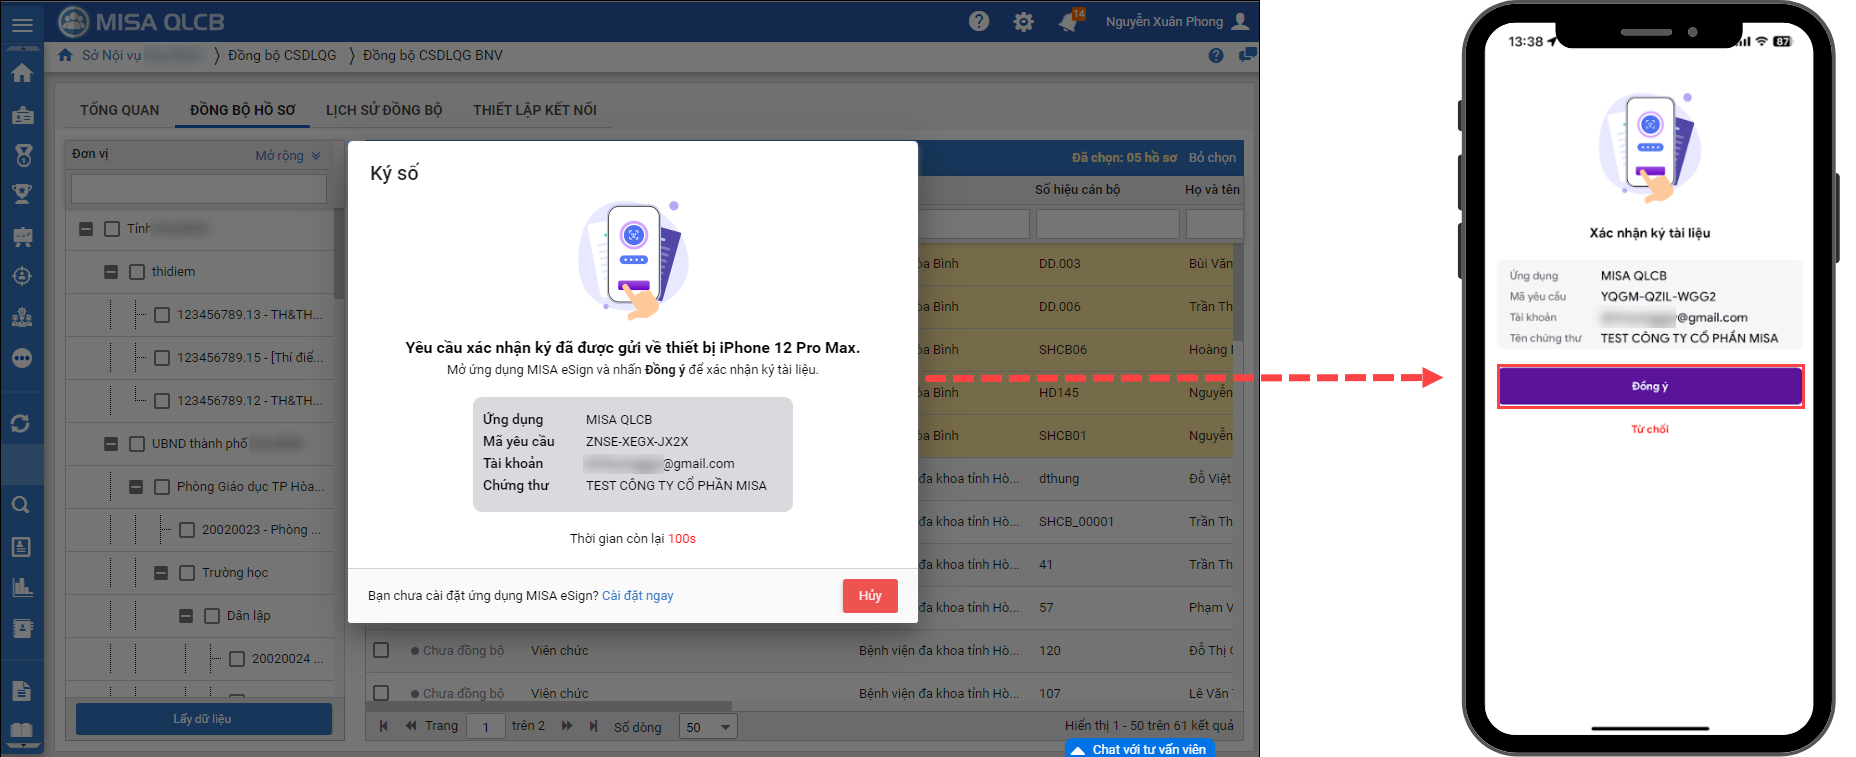1856x757 pixels.
Task: Go to next page in pagination
Action: pos(567,726)
